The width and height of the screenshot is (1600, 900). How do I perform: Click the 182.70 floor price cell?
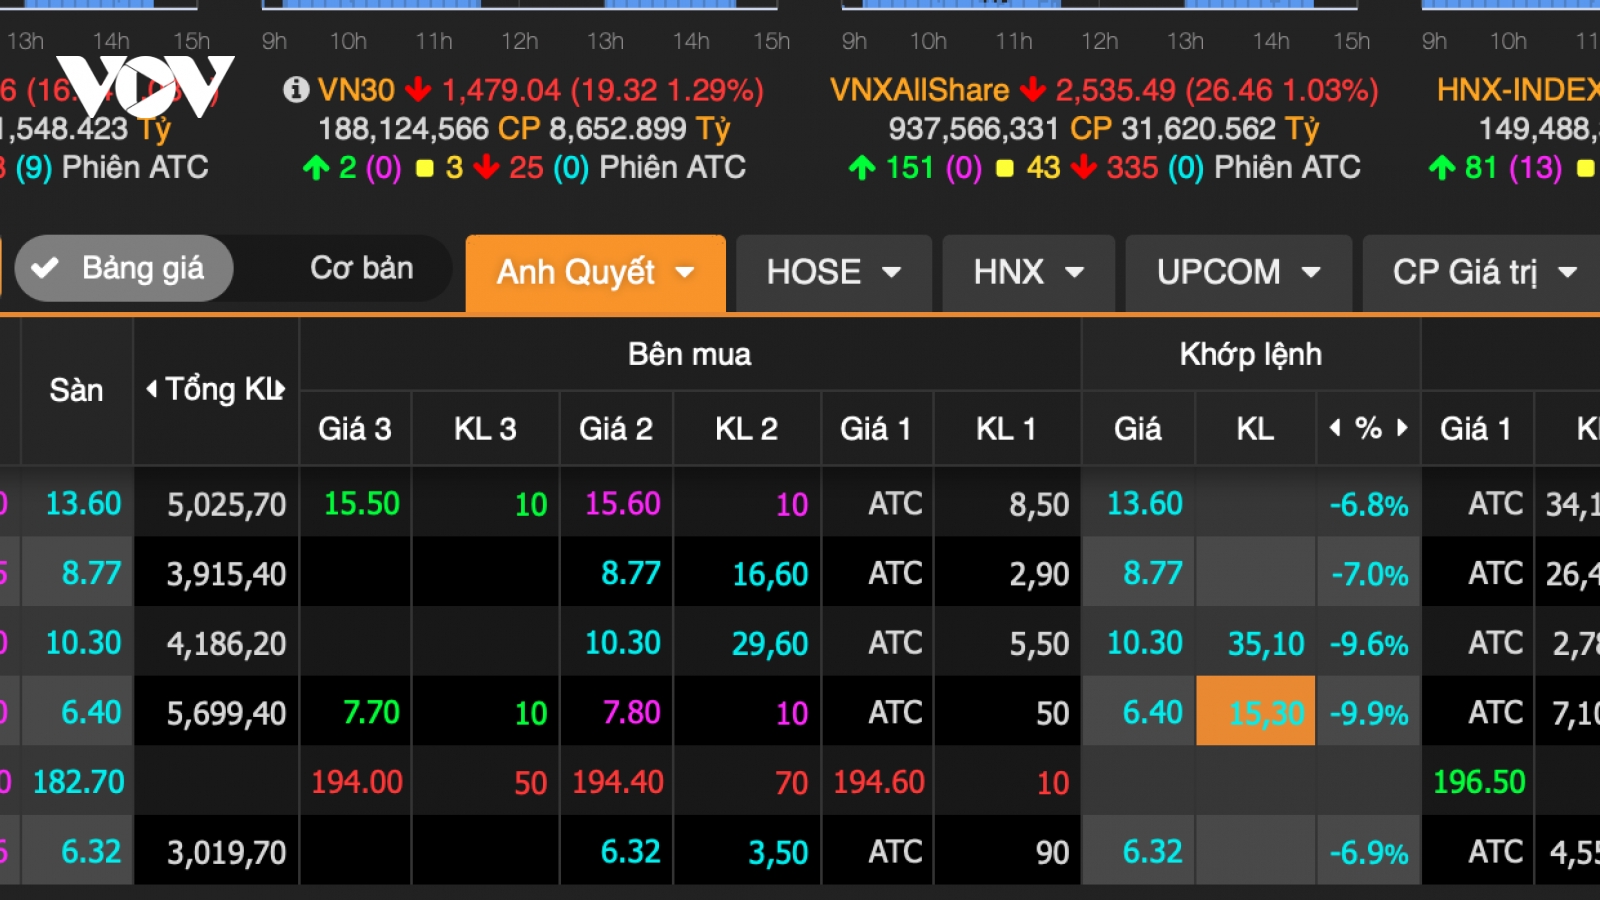(78, 781)
